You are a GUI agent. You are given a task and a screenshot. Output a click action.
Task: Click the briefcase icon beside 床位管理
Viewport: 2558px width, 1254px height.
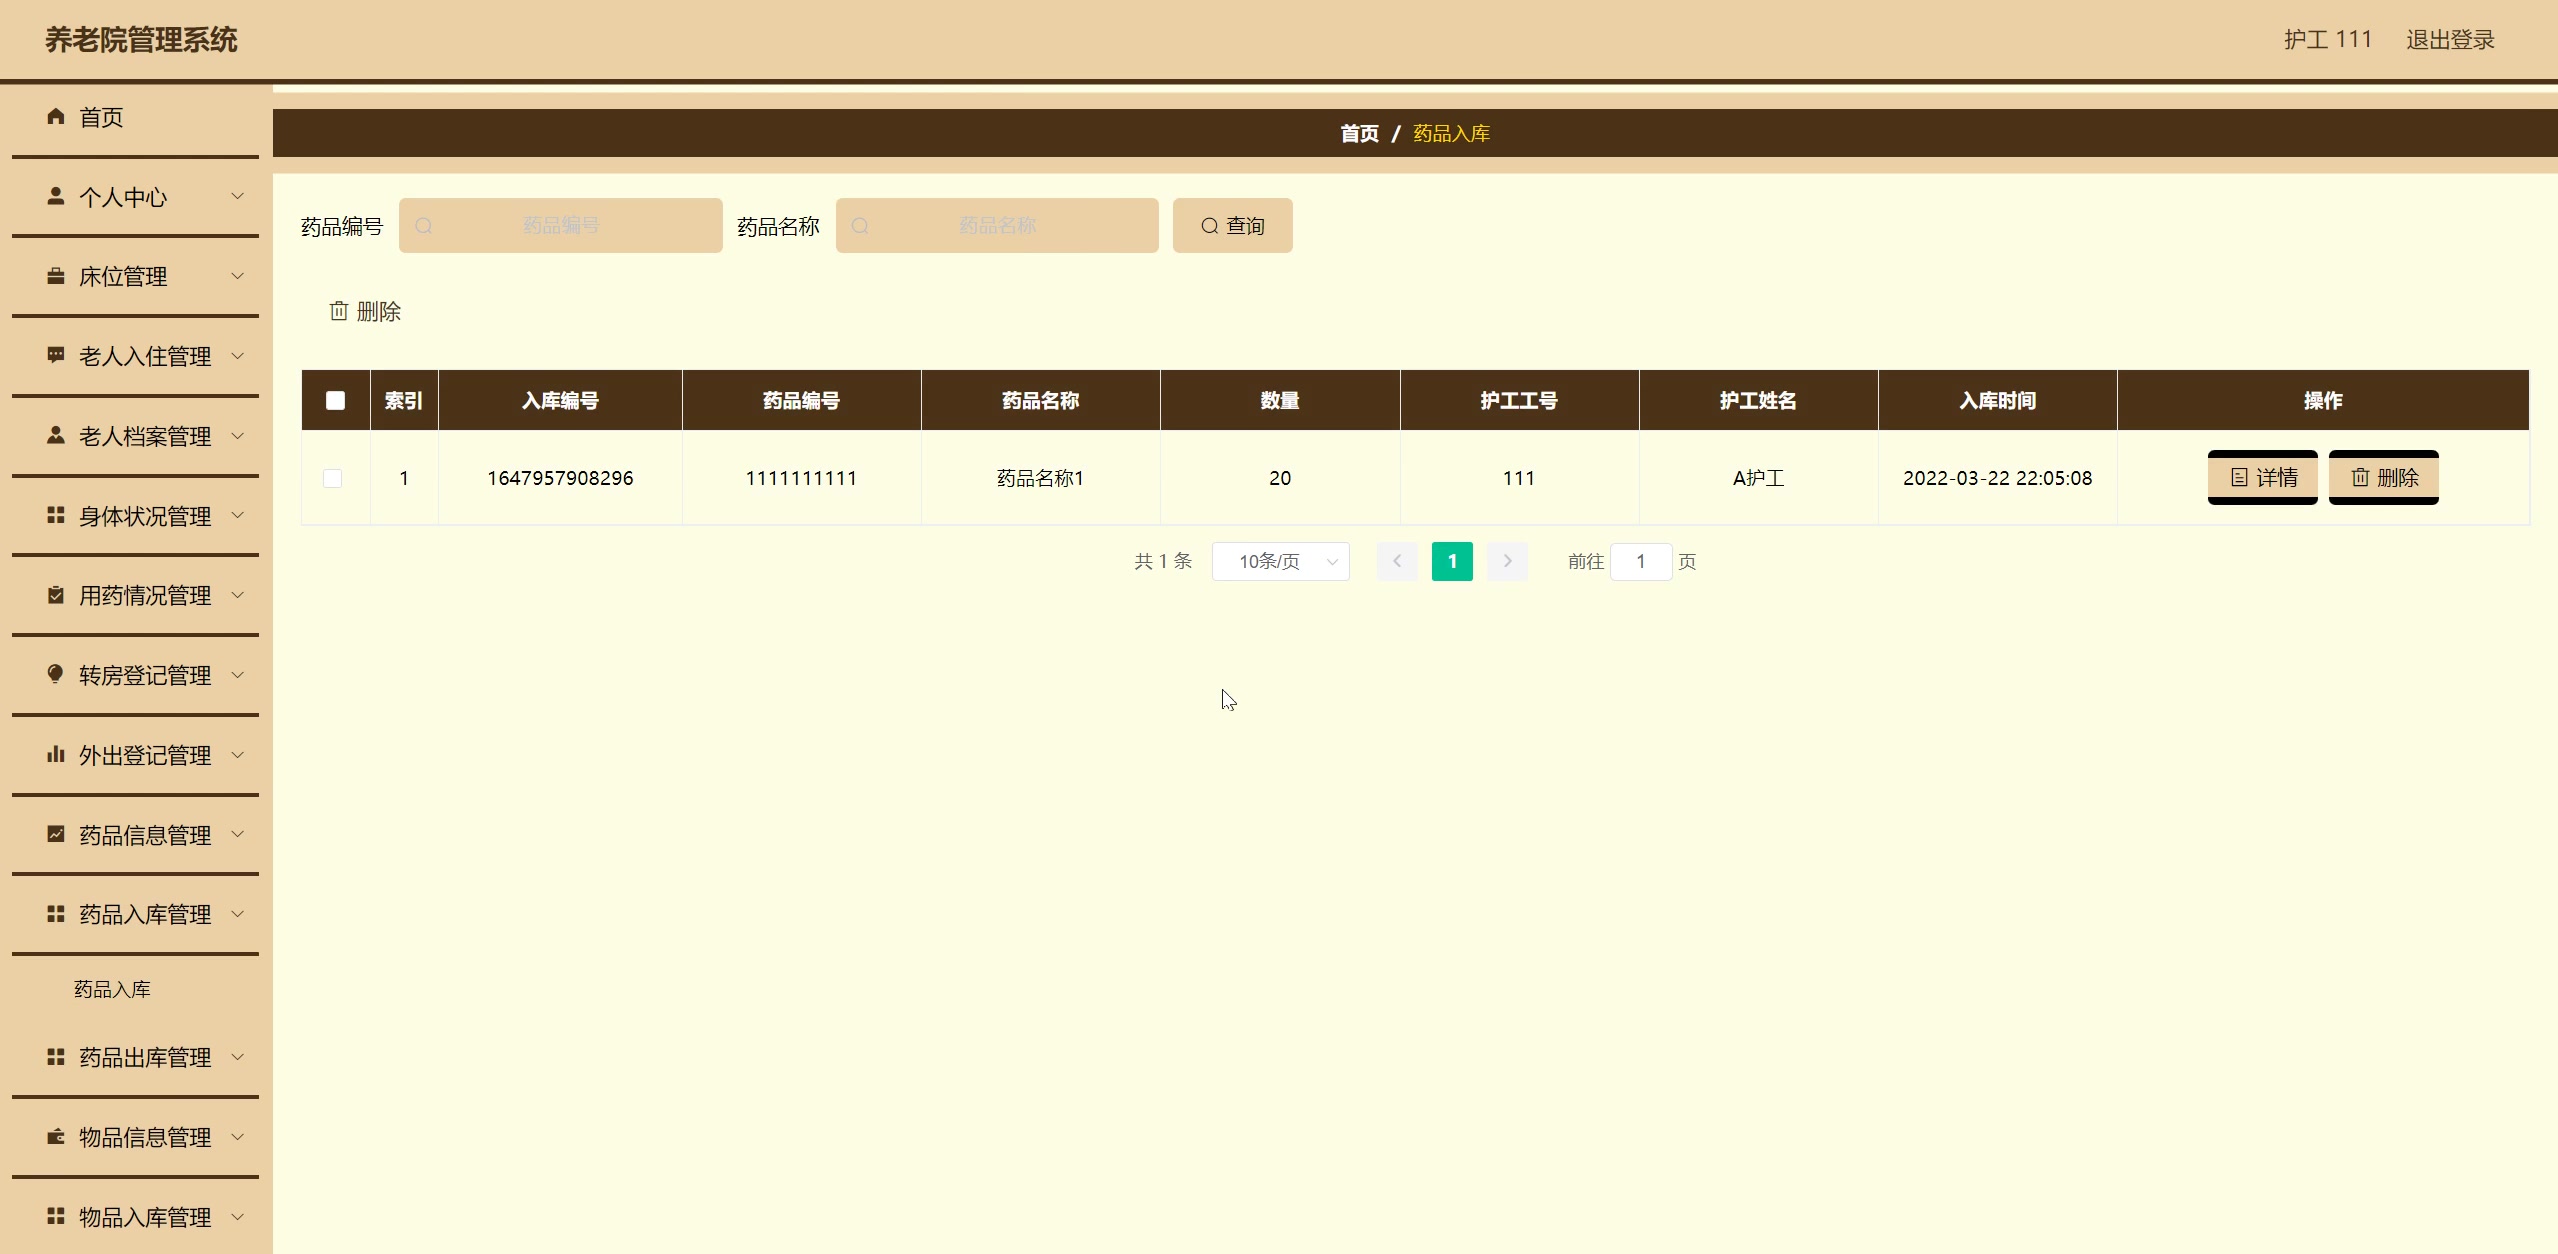(56, 276)
